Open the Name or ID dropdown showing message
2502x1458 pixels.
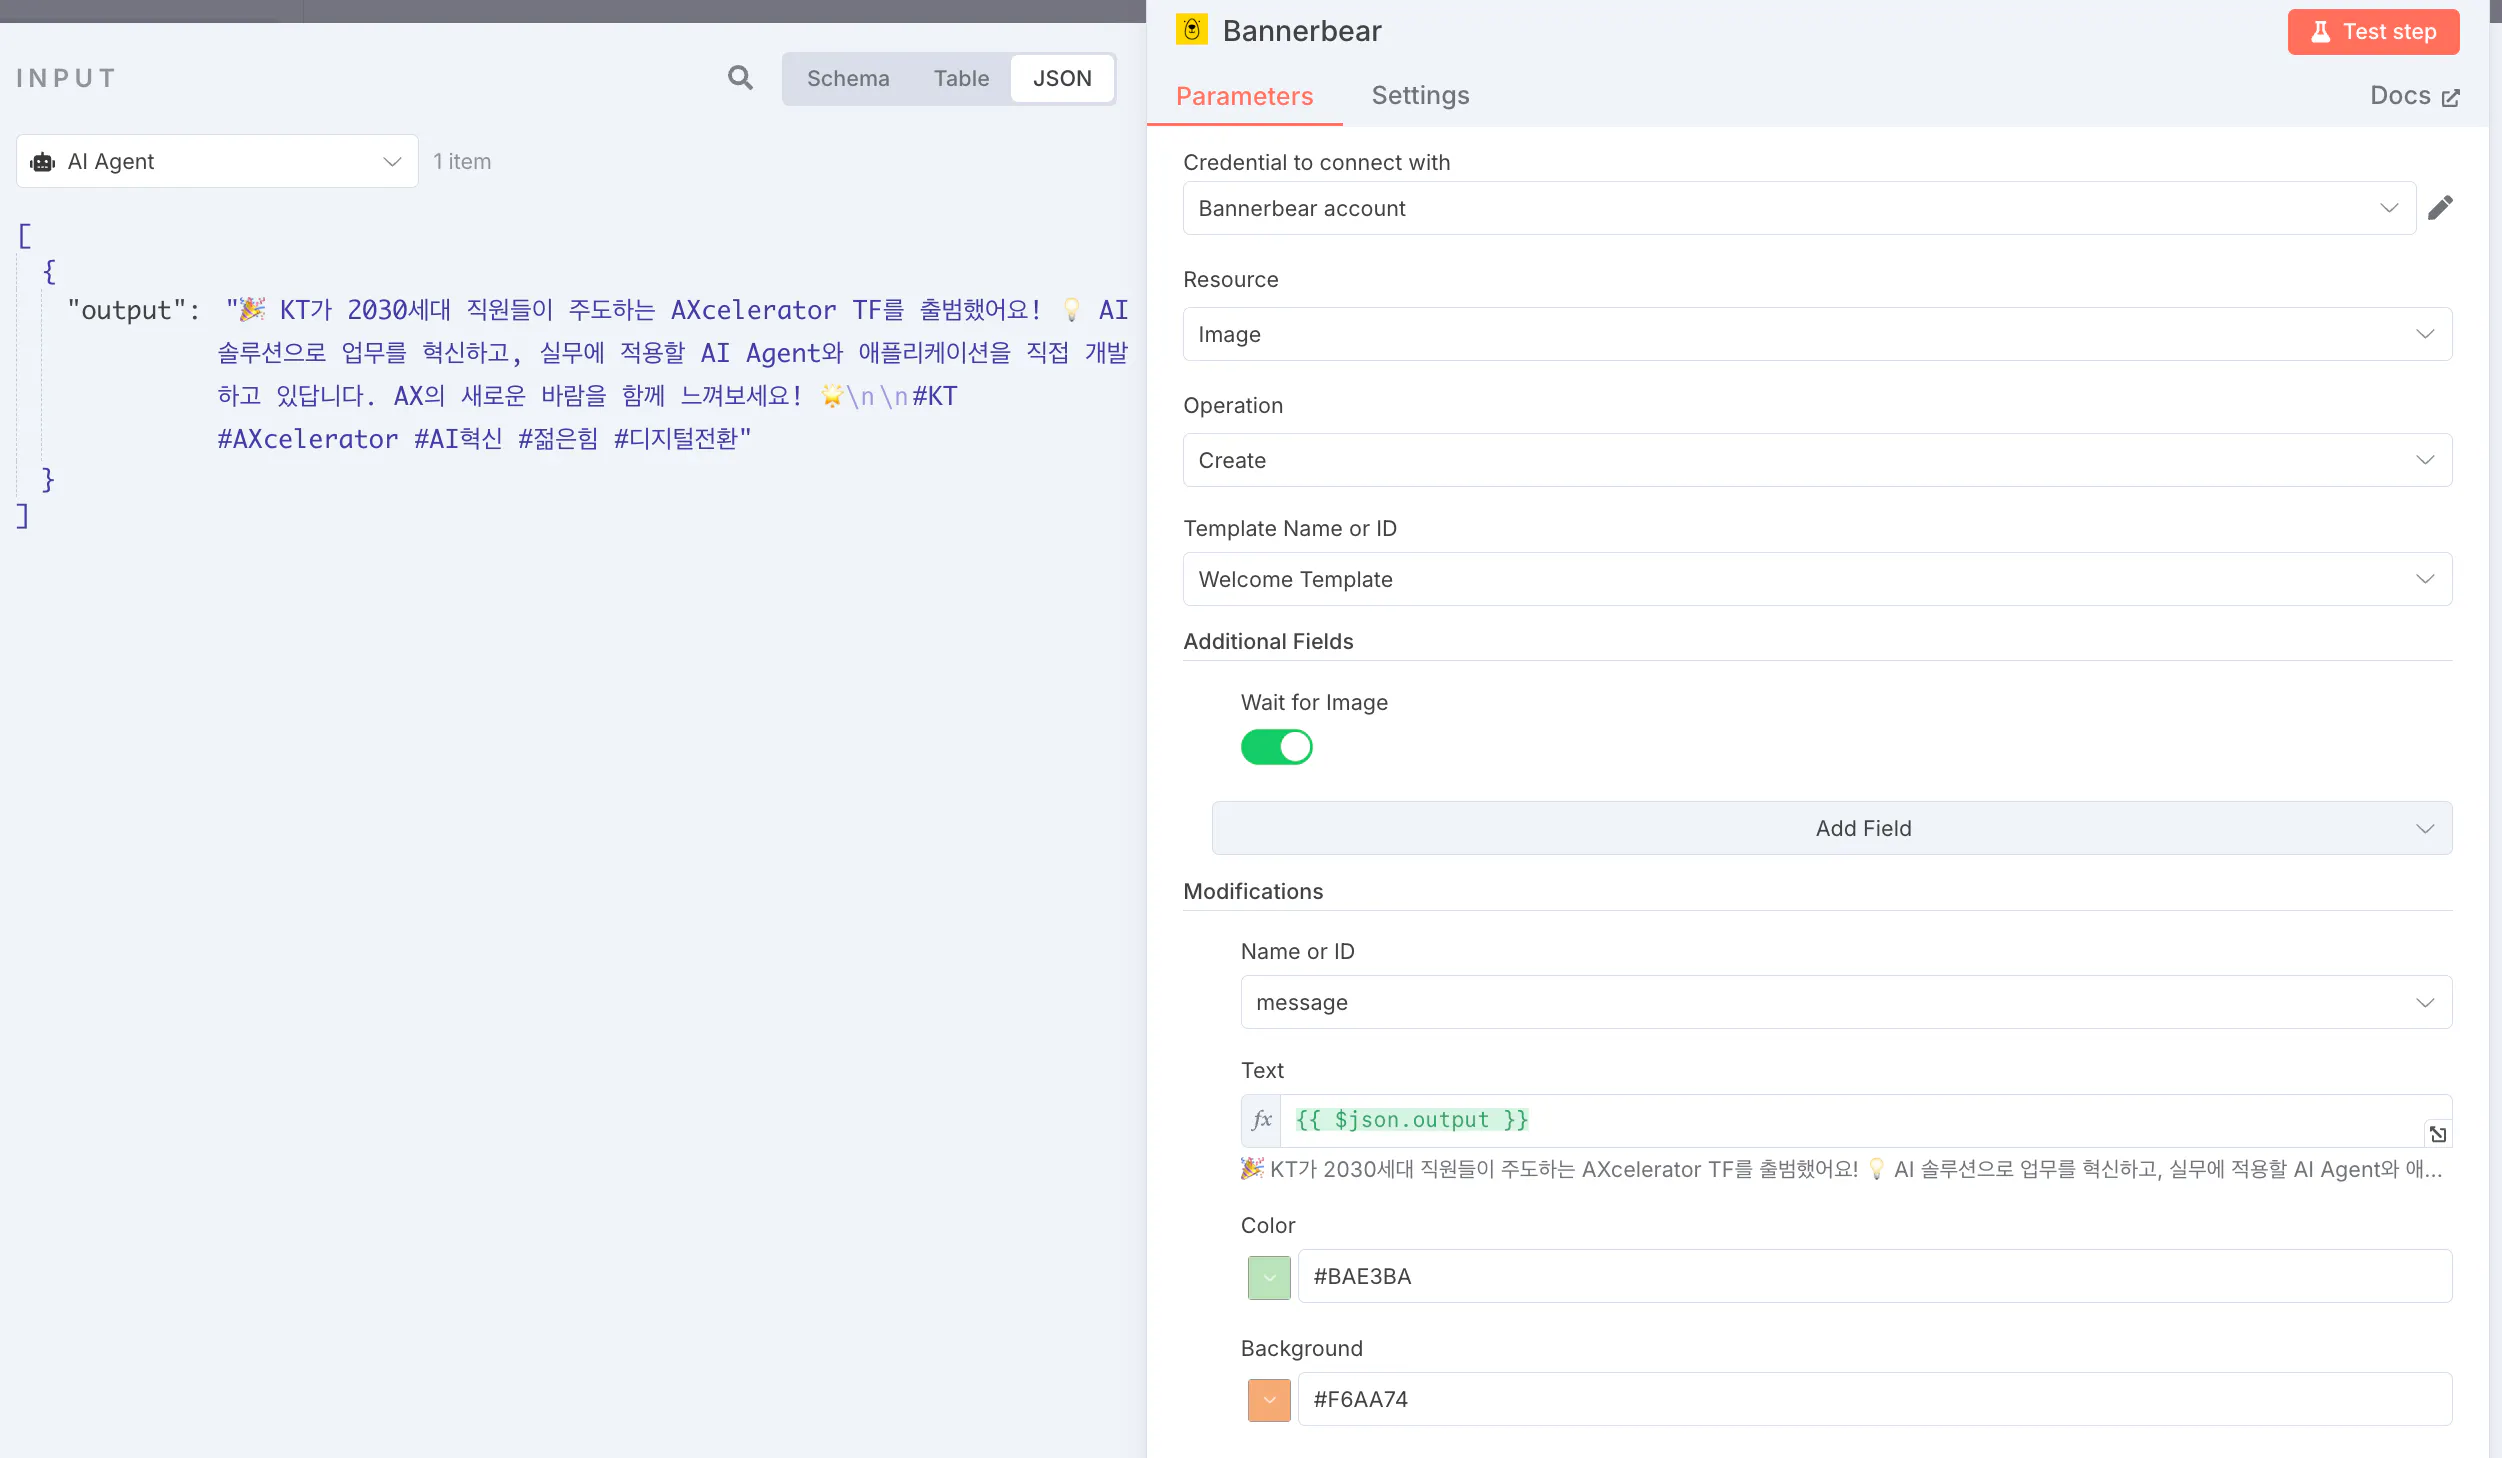pos(1846,1002)
